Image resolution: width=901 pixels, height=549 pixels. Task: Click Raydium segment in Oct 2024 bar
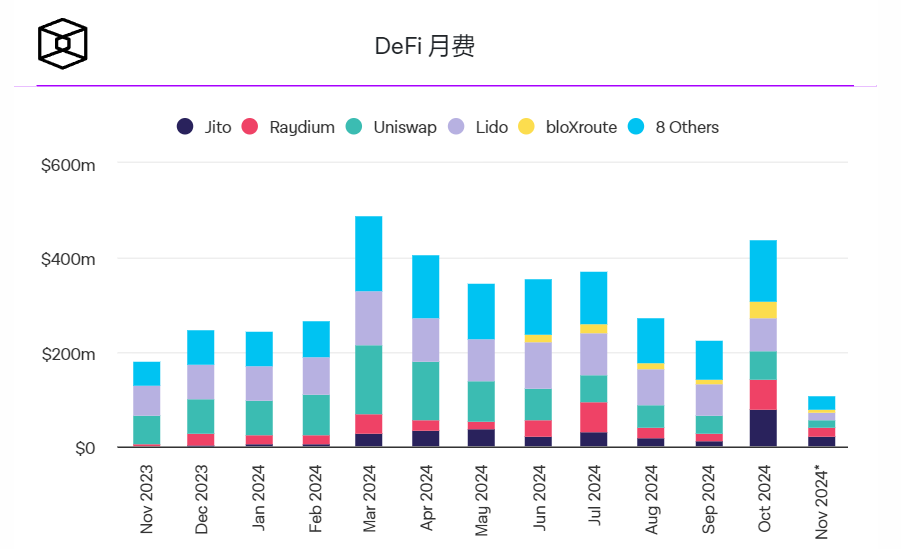[763, 395]
